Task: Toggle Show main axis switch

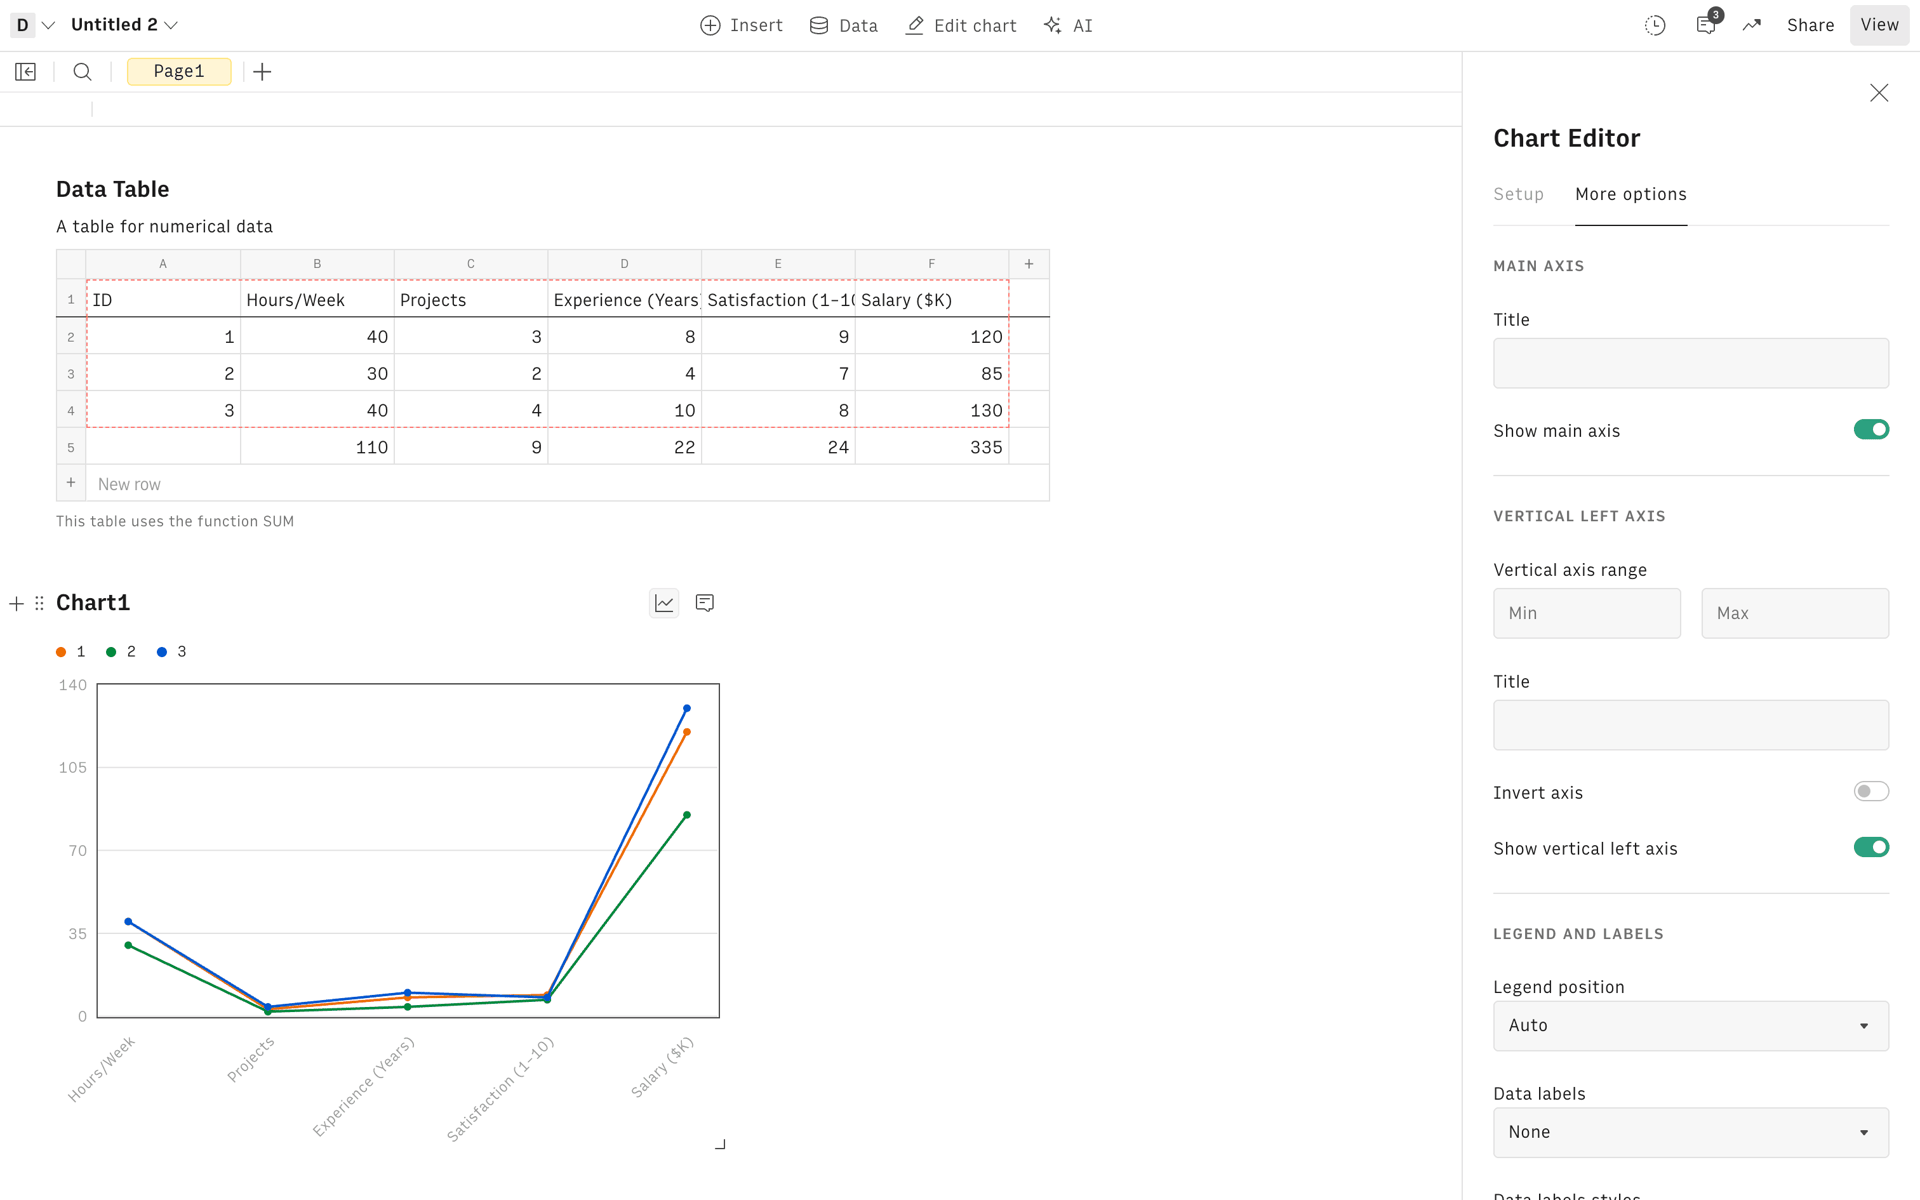Action: (1871, 430)
